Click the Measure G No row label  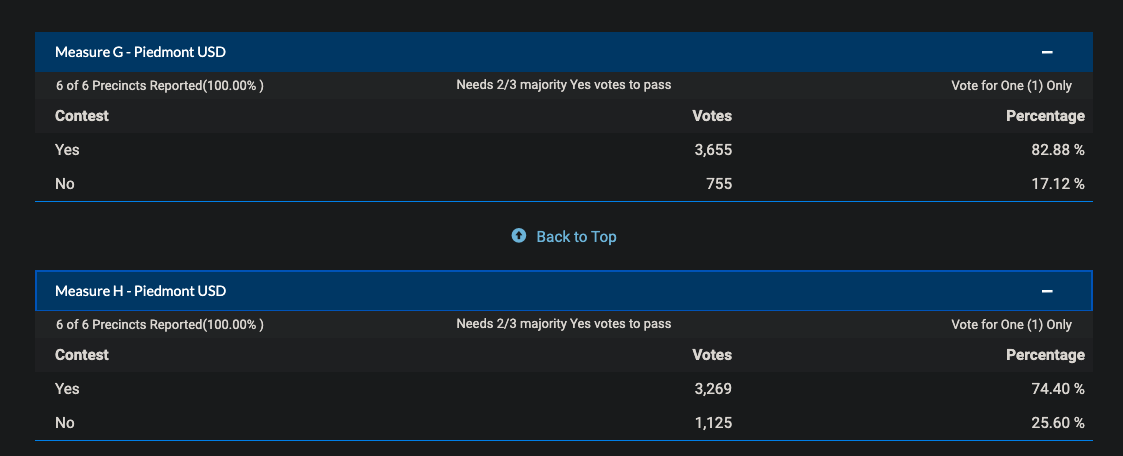click(64, 184)
